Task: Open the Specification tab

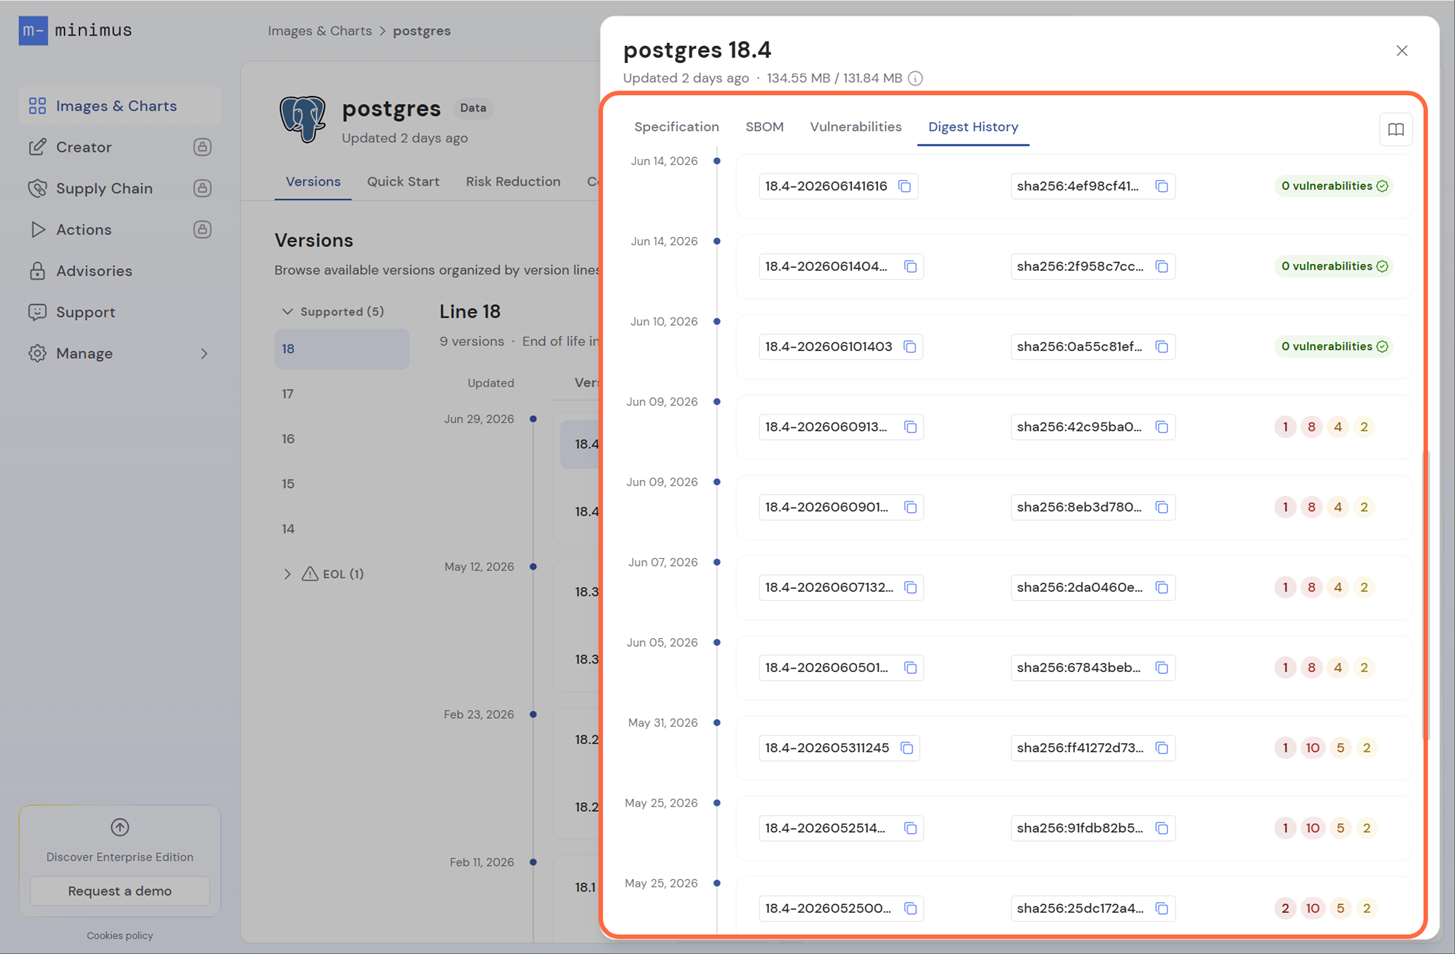Action: pos(677,127)
